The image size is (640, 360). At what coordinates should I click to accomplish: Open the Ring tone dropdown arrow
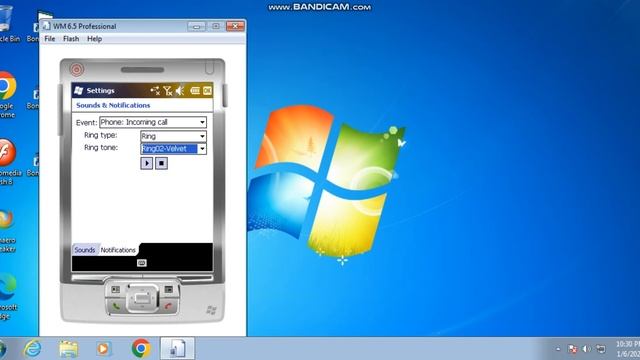[x=202, y=149]
